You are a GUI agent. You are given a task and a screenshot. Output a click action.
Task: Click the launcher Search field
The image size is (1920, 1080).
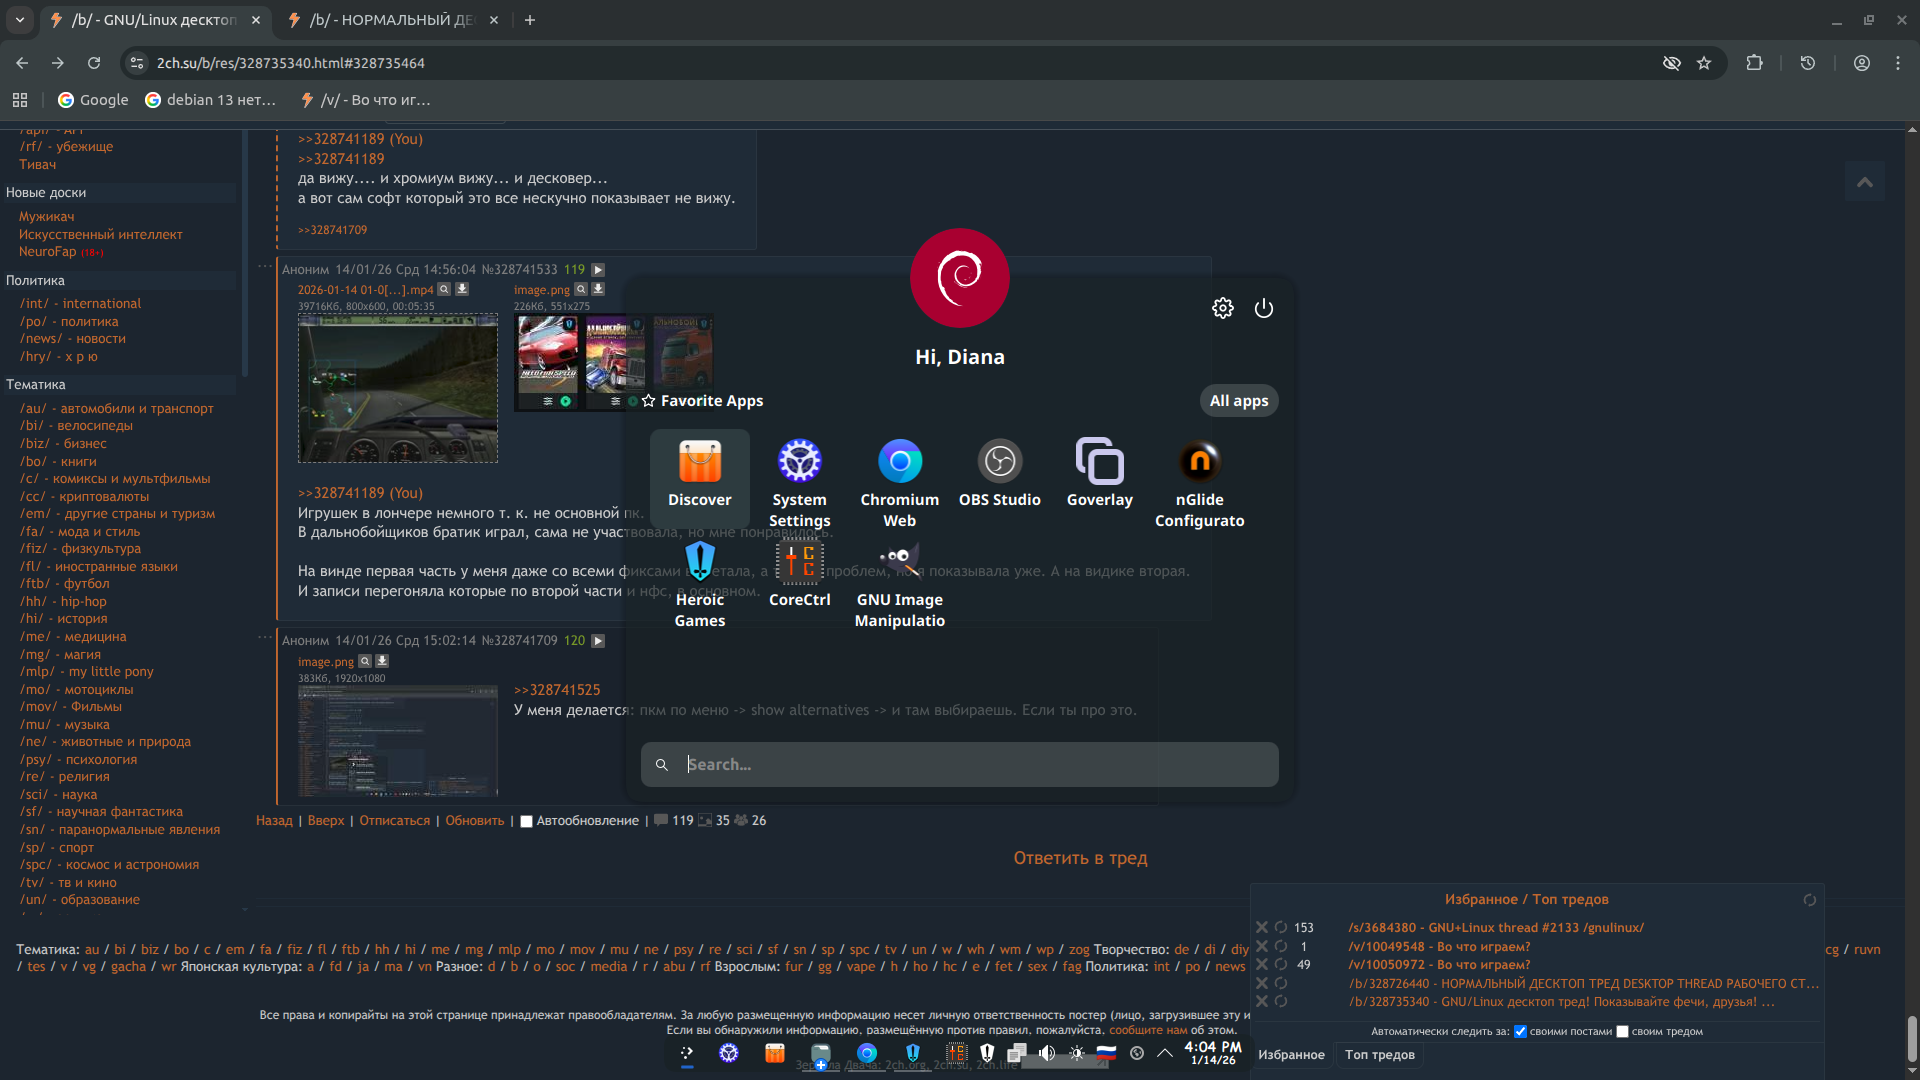pos(960,765)
